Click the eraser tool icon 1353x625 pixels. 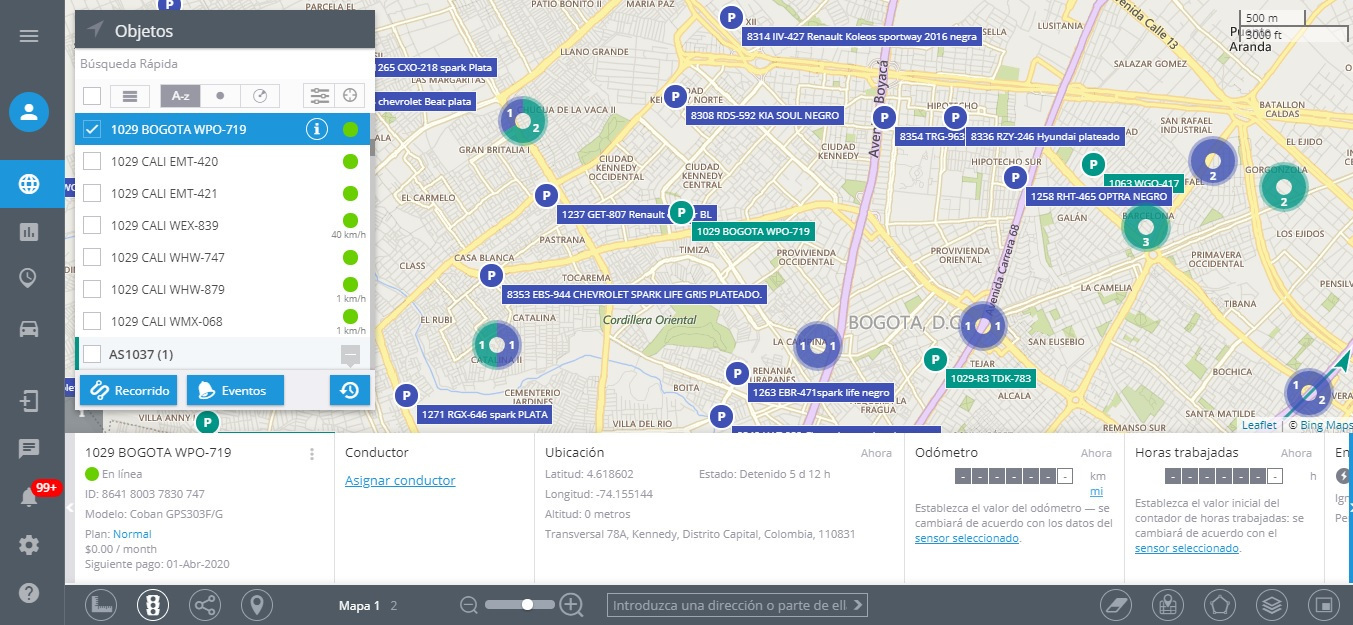[1115, 605]
